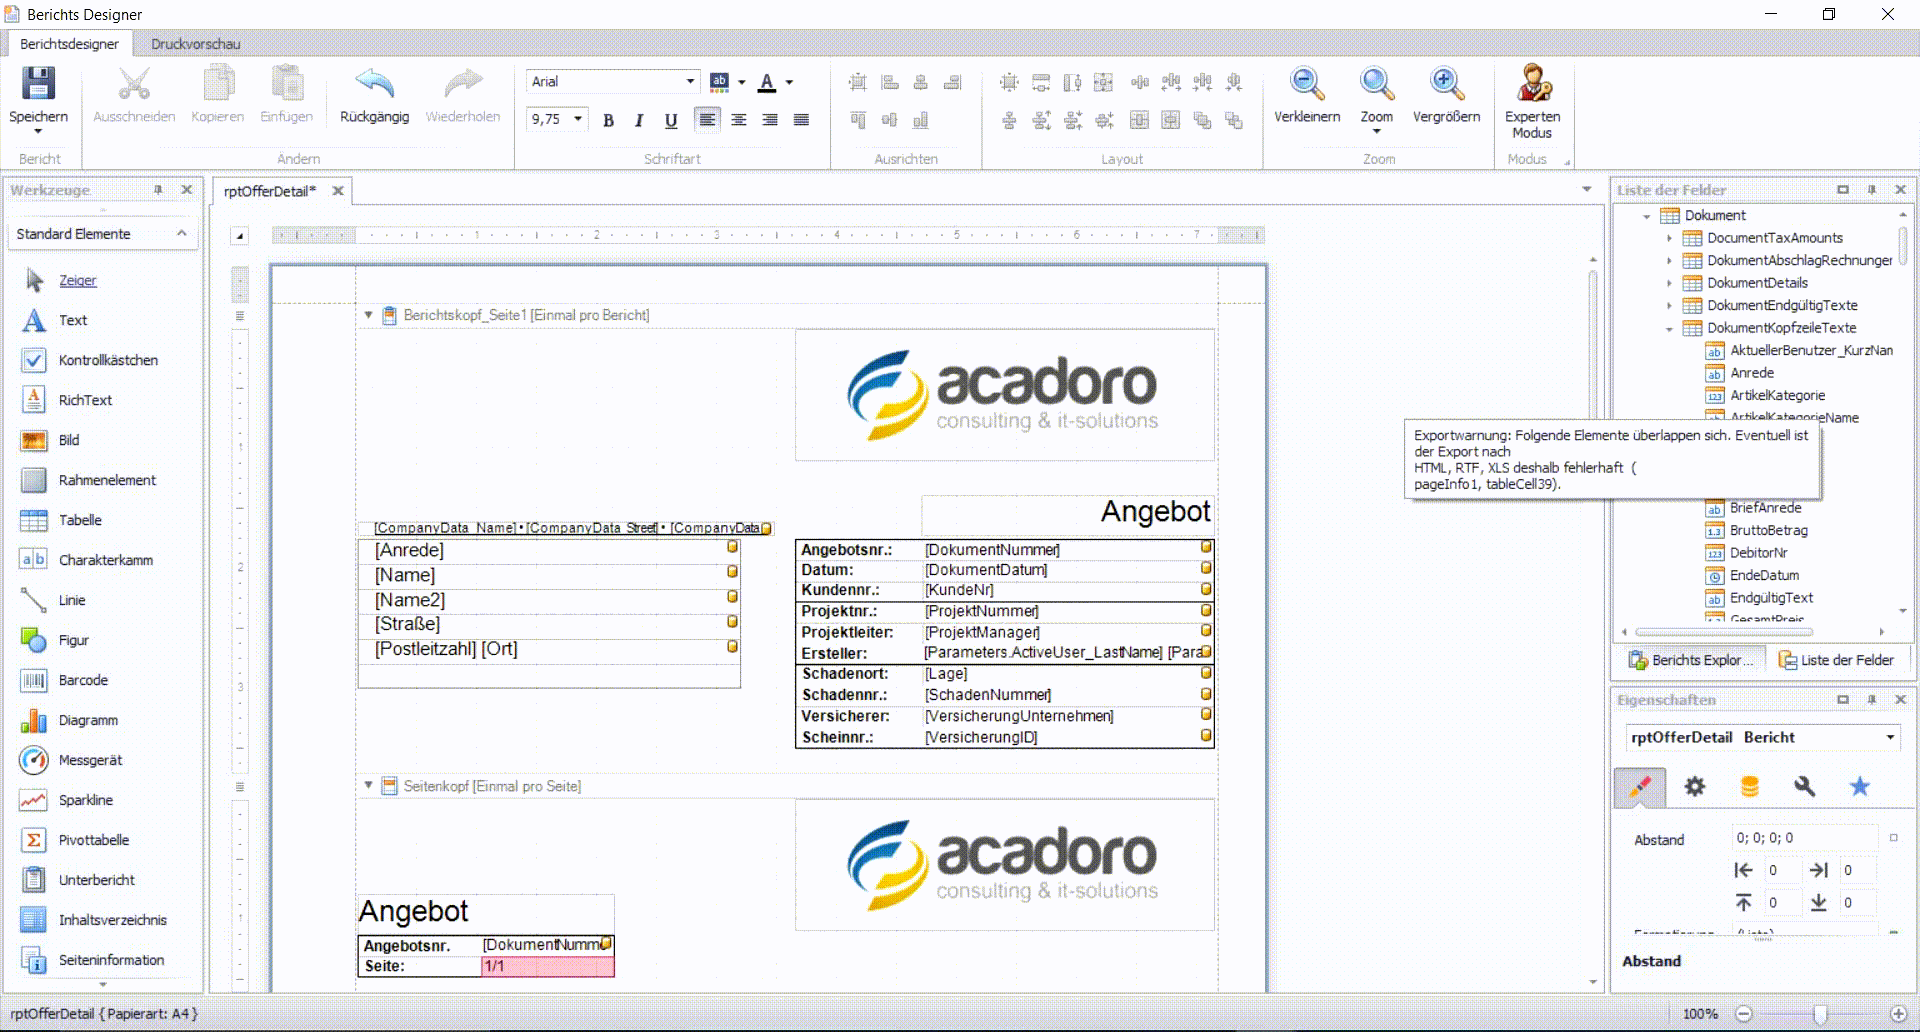Open the Arial font dropdown
Screen dimensions: 1920x1032
pyautogui.click(x=690, y=82)
